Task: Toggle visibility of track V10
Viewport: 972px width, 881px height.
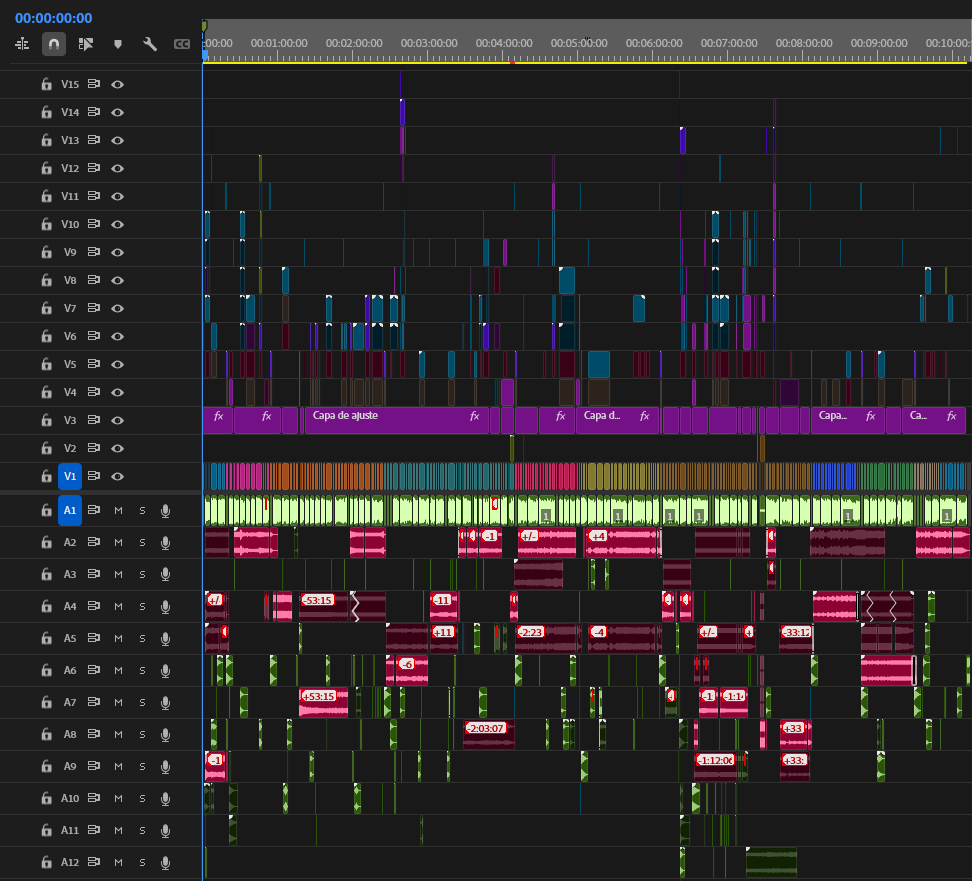Action: pyautogui.click(x=117, y=224)
